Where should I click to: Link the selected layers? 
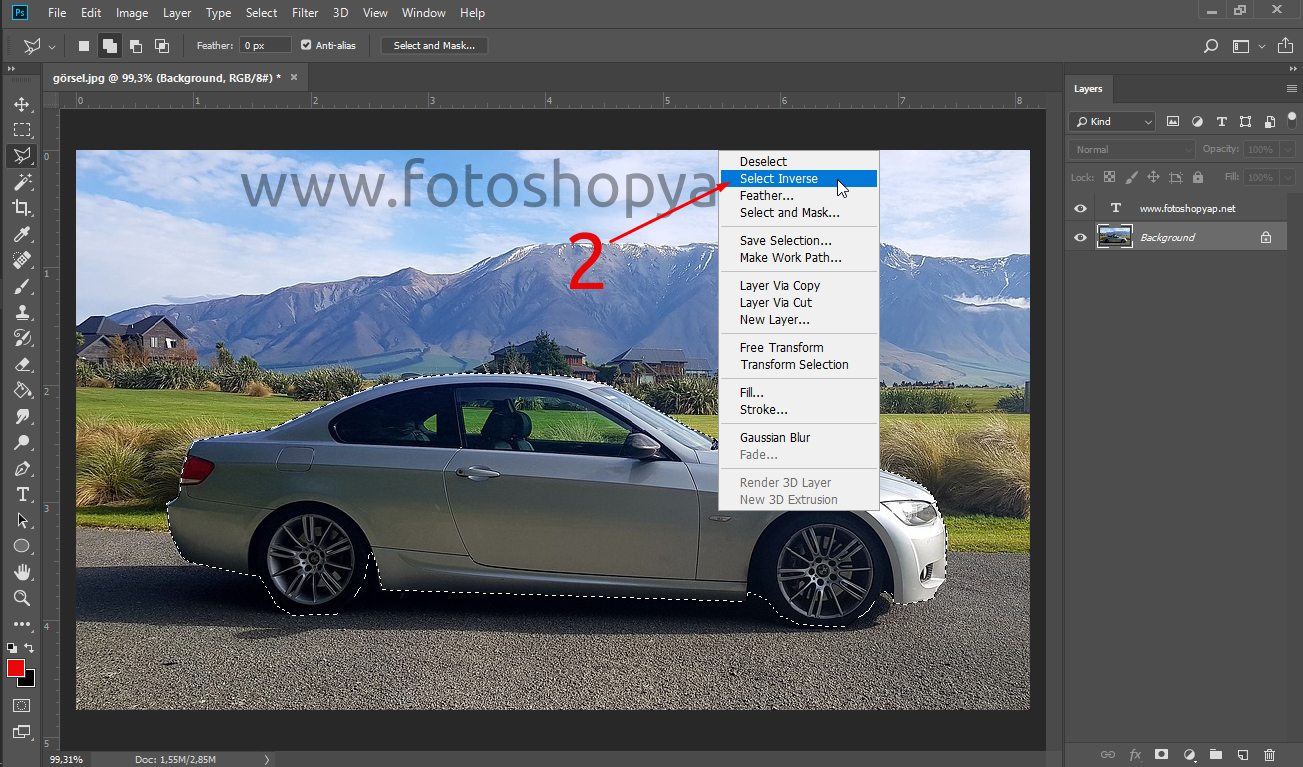tap(1108, 755)
